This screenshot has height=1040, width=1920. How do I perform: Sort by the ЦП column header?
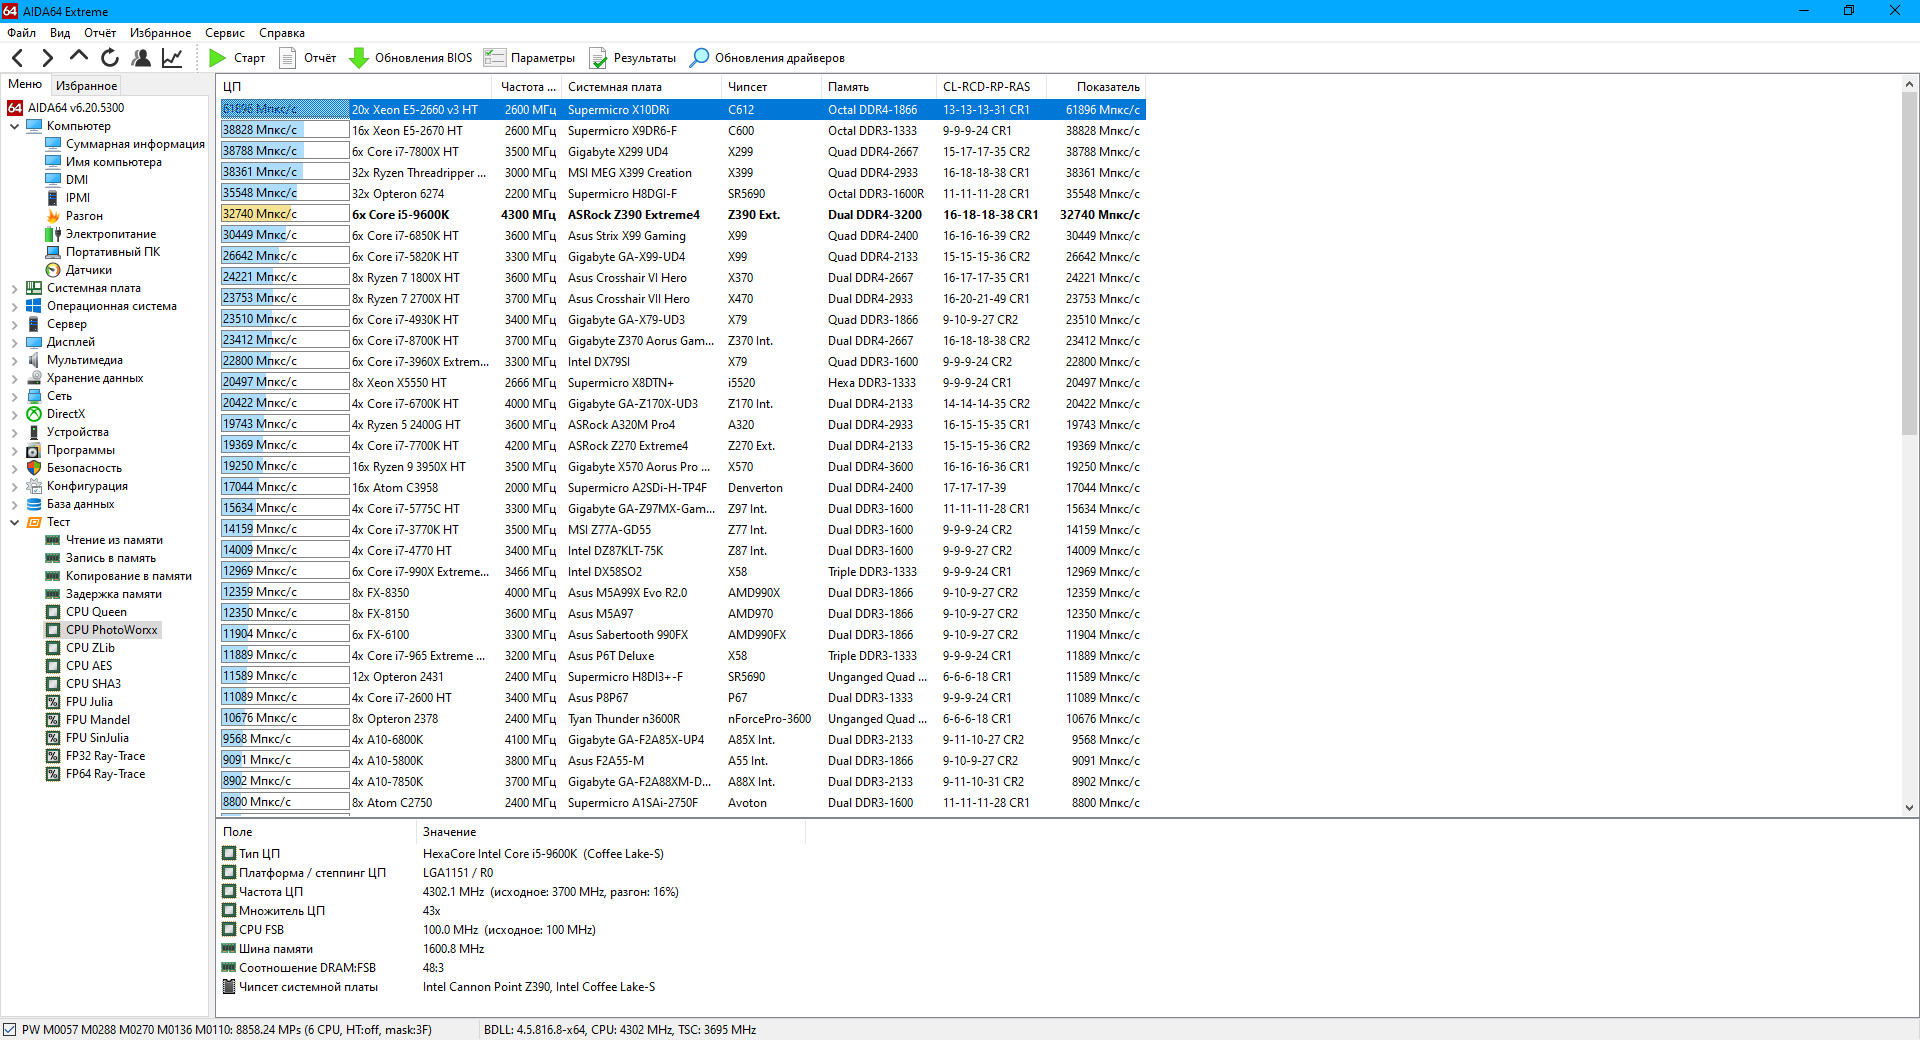pos(354,87)
